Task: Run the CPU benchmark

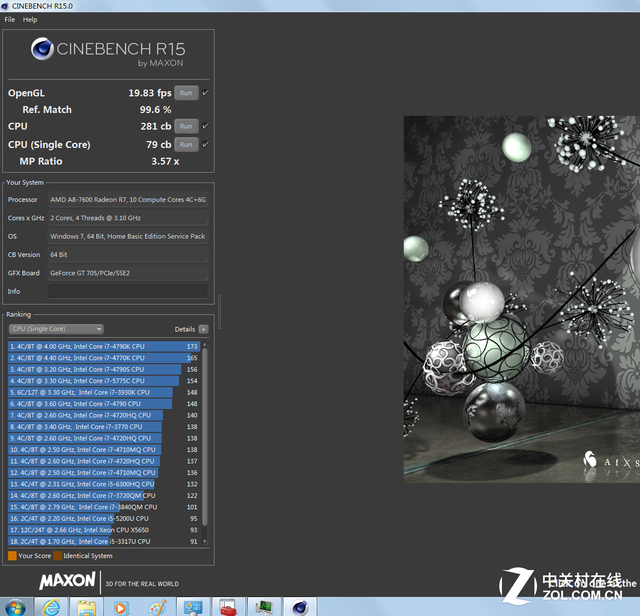Action: (186, 126)
